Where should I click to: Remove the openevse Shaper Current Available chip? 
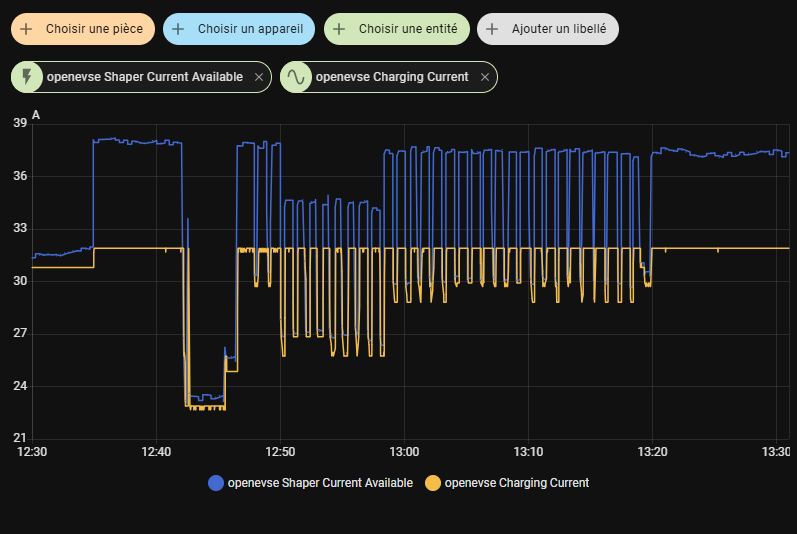click(x=259, y=77)
